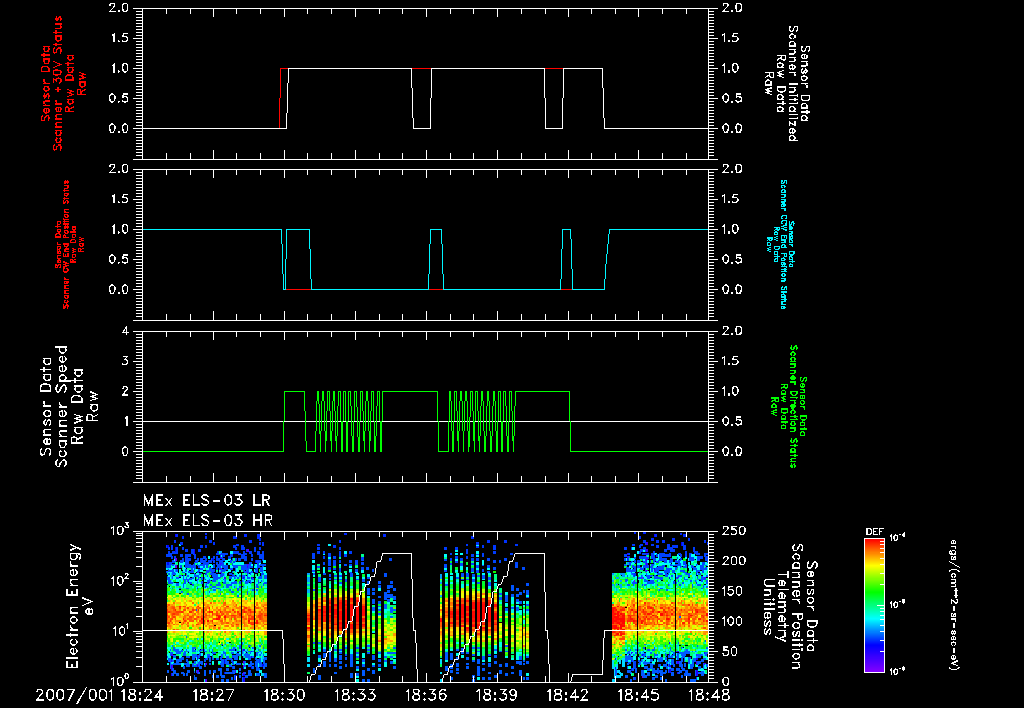
Task: Click the 150 scanner position tick label
Action: click(x=733, y=591)
